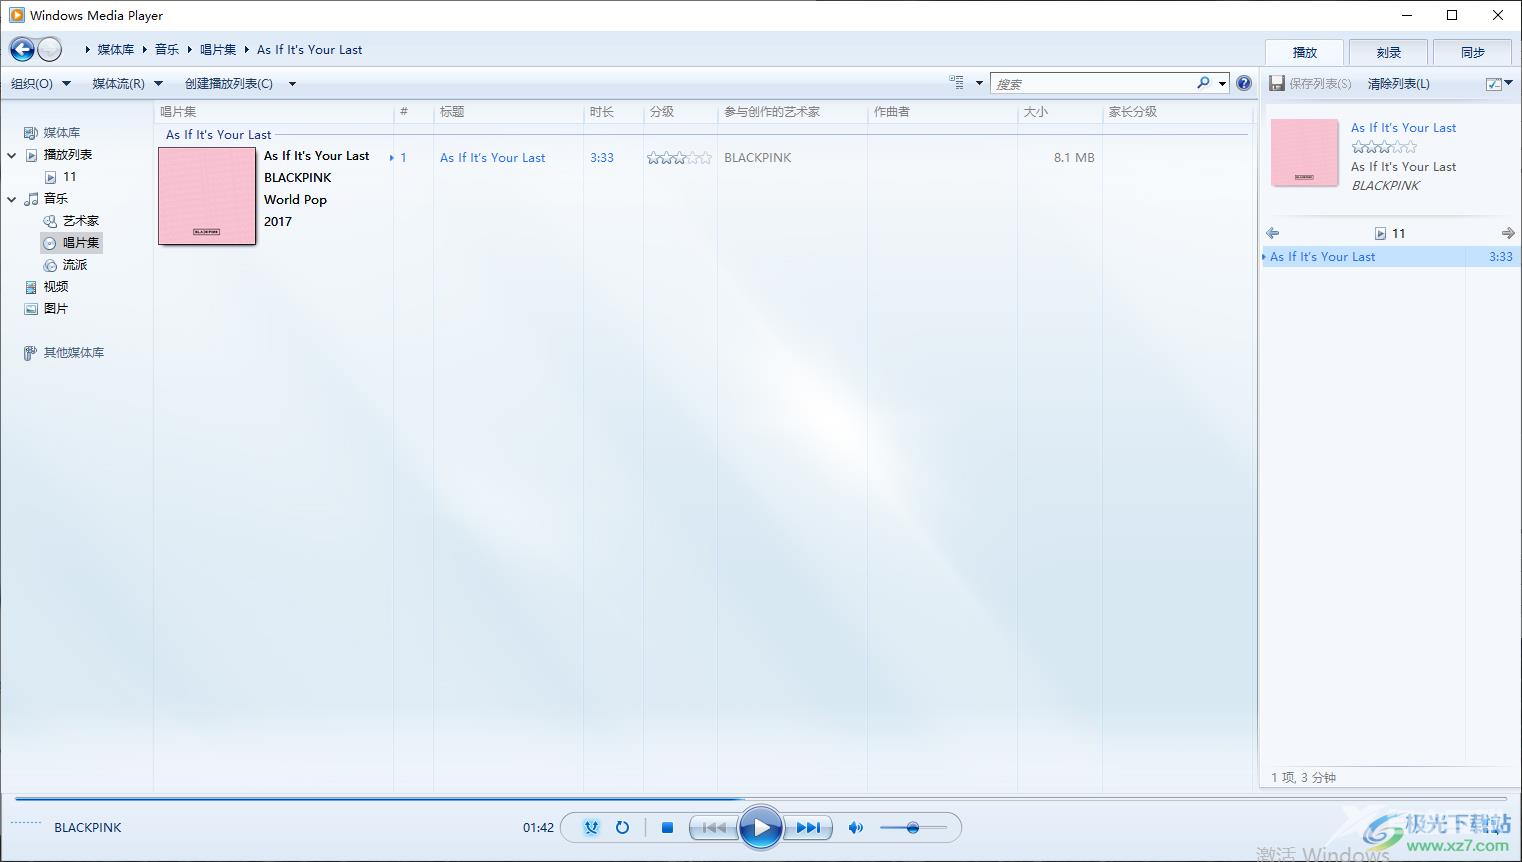Click 媒体库 in the breadcrumb
1522x862 pixels.
tap(115, 49)
